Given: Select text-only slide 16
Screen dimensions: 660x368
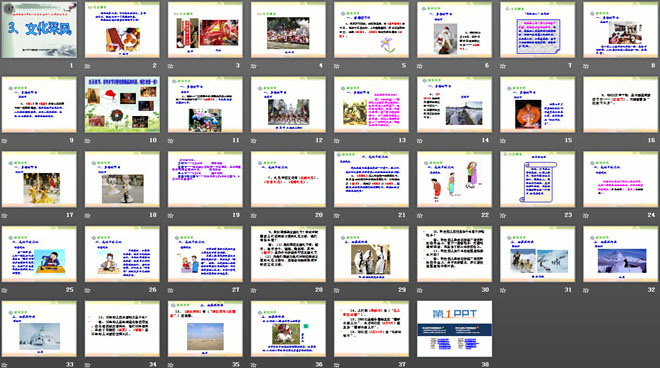Looking at the screenshot, I should (621, 104).
